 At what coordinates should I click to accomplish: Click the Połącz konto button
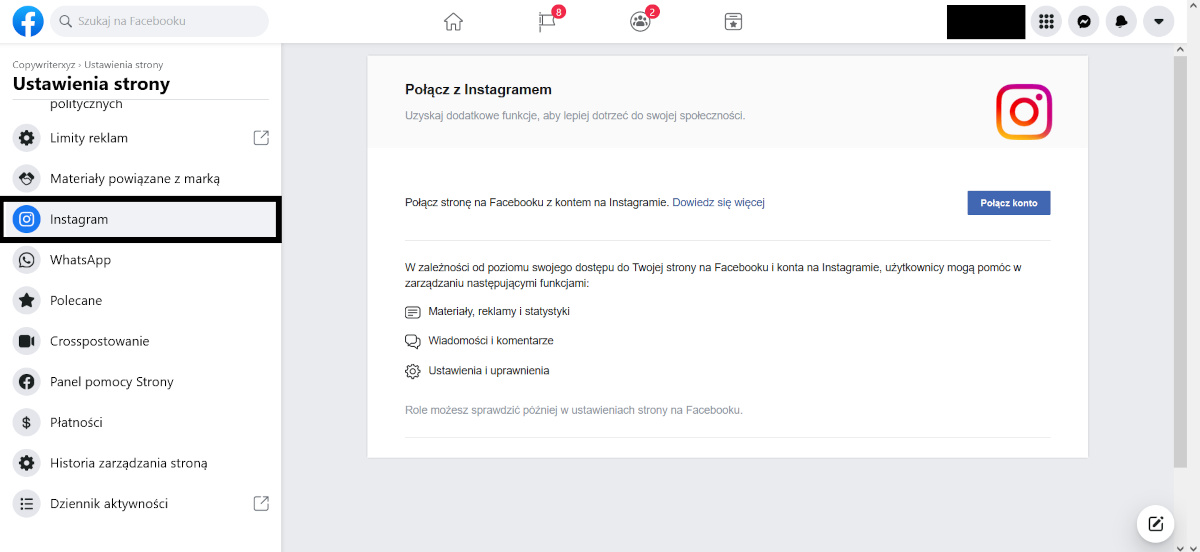tap(1009, 203)
